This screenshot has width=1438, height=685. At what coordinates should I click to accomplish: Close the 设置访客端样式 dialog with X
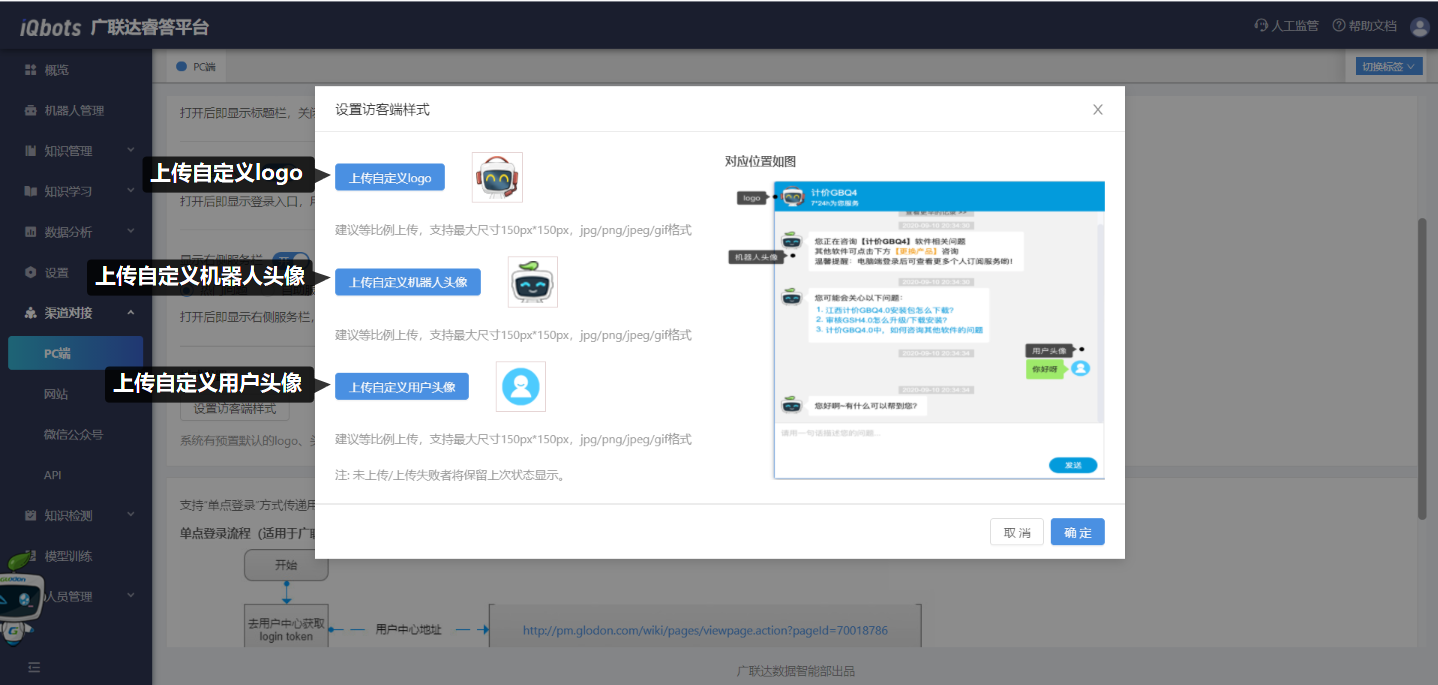(x=1097, y=110)
